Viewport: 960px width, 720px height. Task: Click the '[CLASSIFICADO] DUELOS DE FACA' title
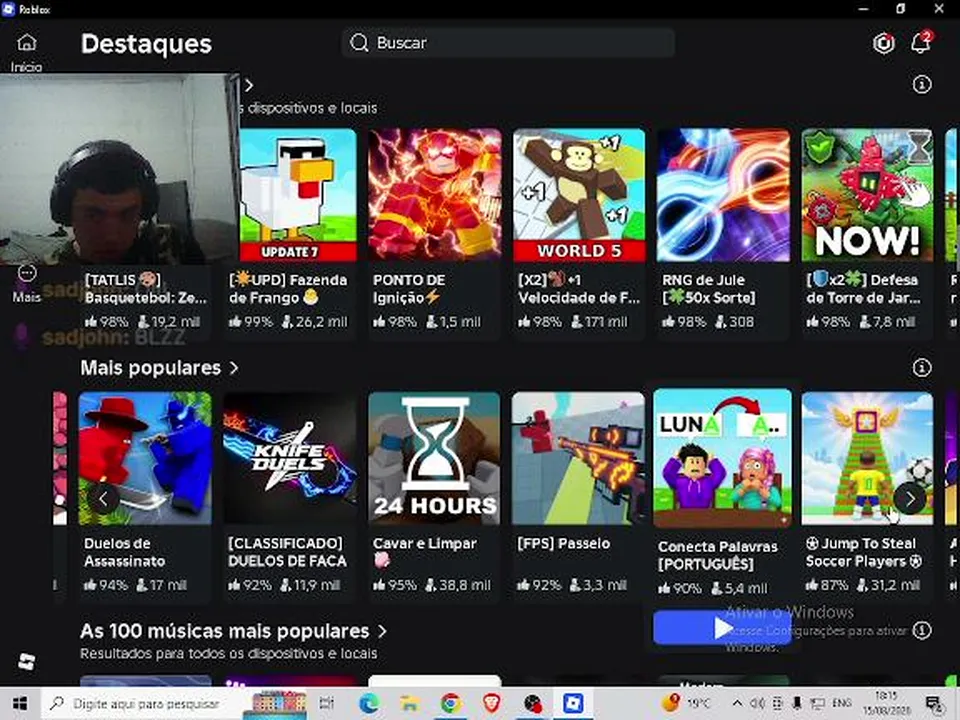pos(288,552)
